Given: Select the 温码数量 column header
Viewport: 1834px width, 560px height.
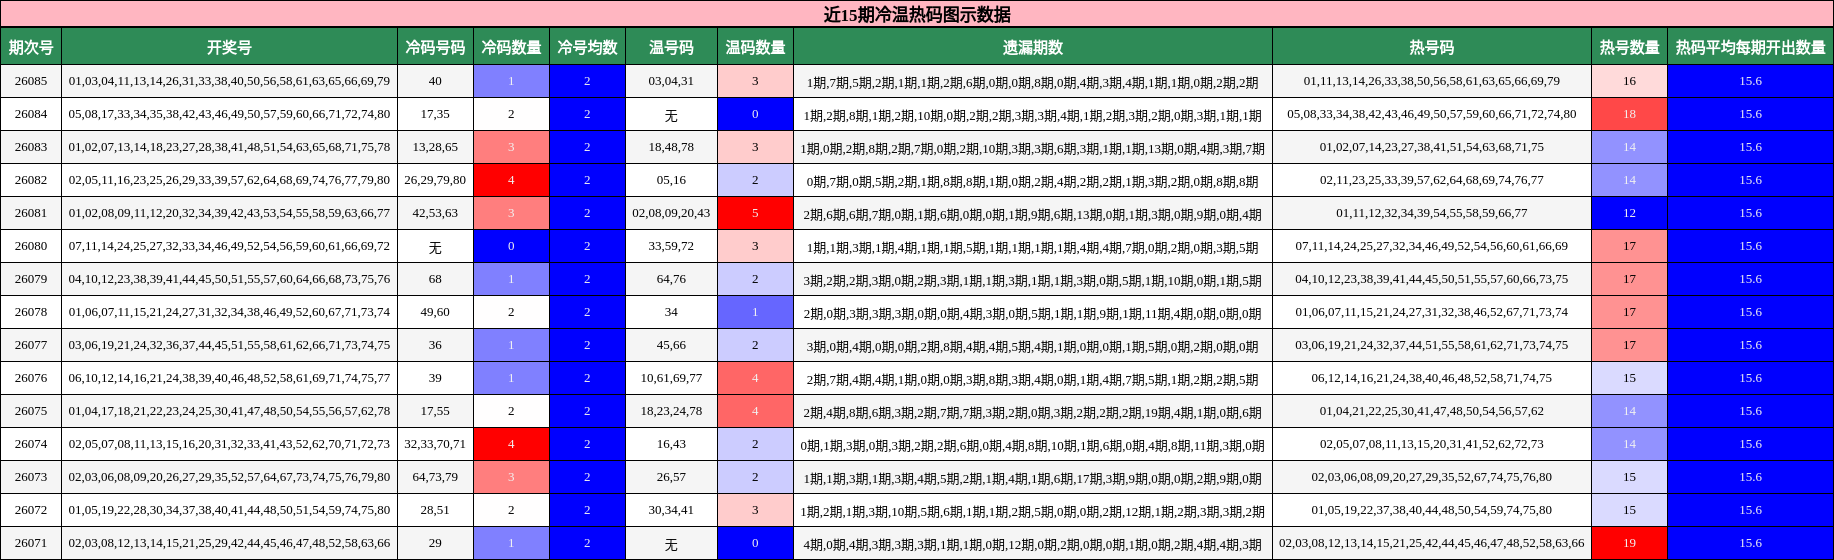Looking at the screenshot, I should [755, 47].
